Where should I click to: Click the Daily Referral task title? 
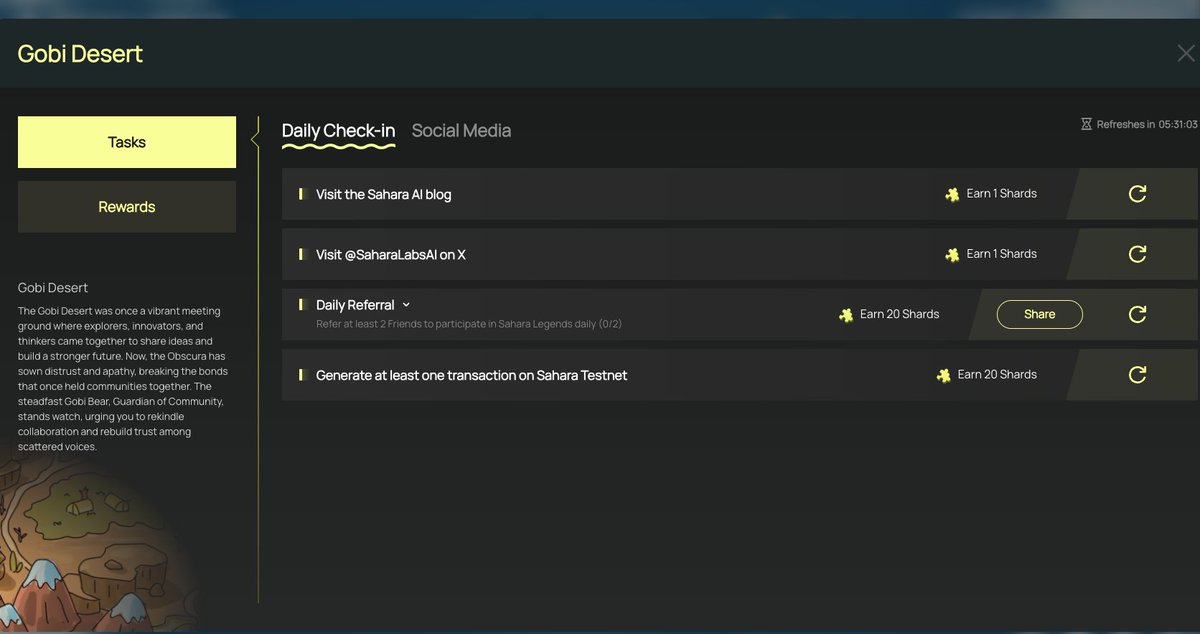(x=355, y=305)
